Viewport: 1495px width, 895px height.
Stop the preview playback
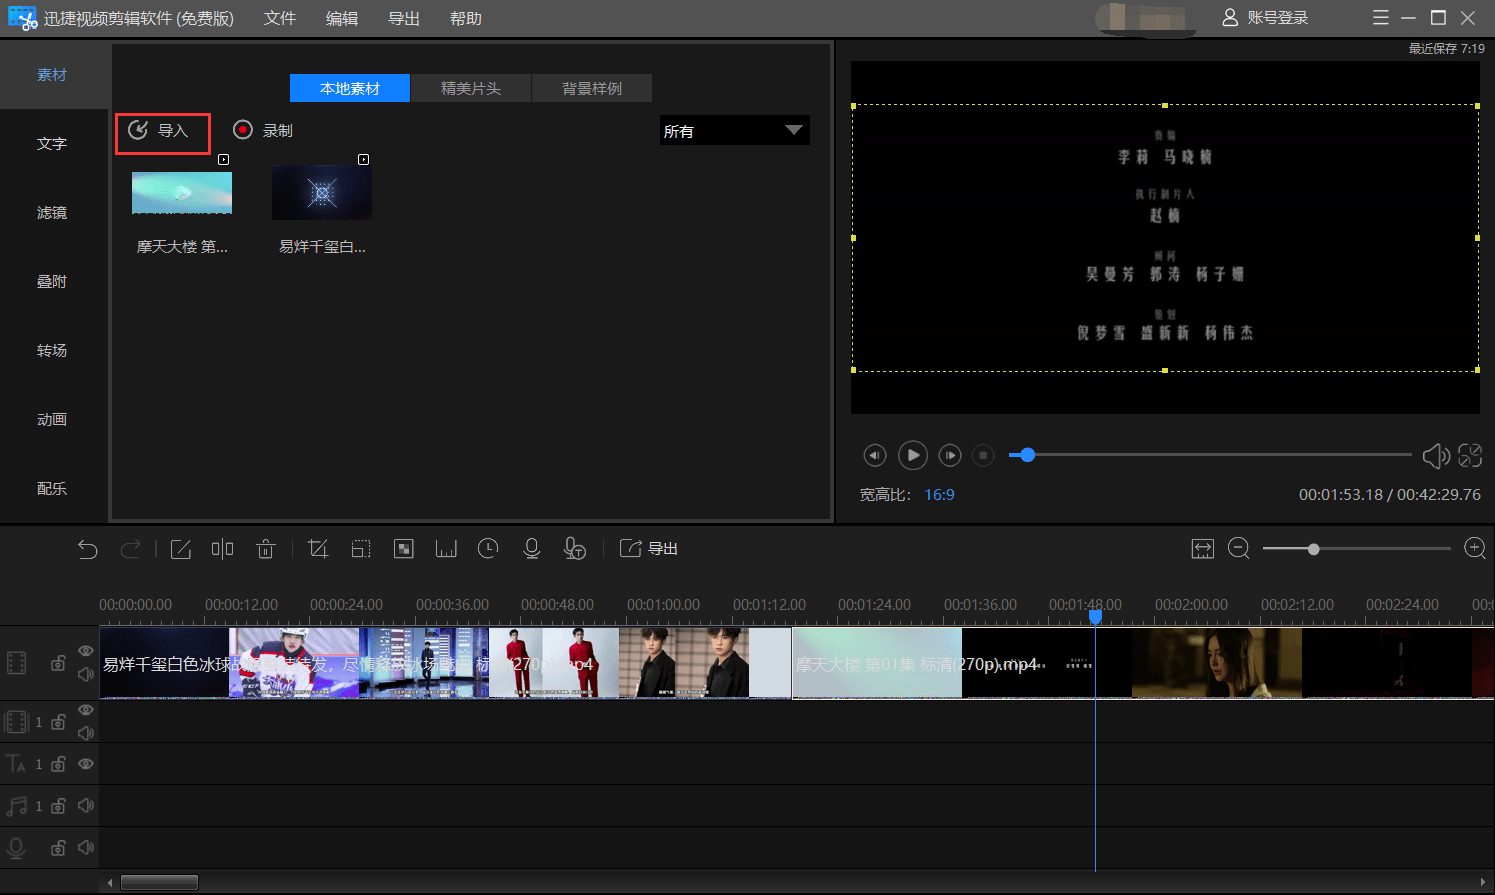click(984, 456)
